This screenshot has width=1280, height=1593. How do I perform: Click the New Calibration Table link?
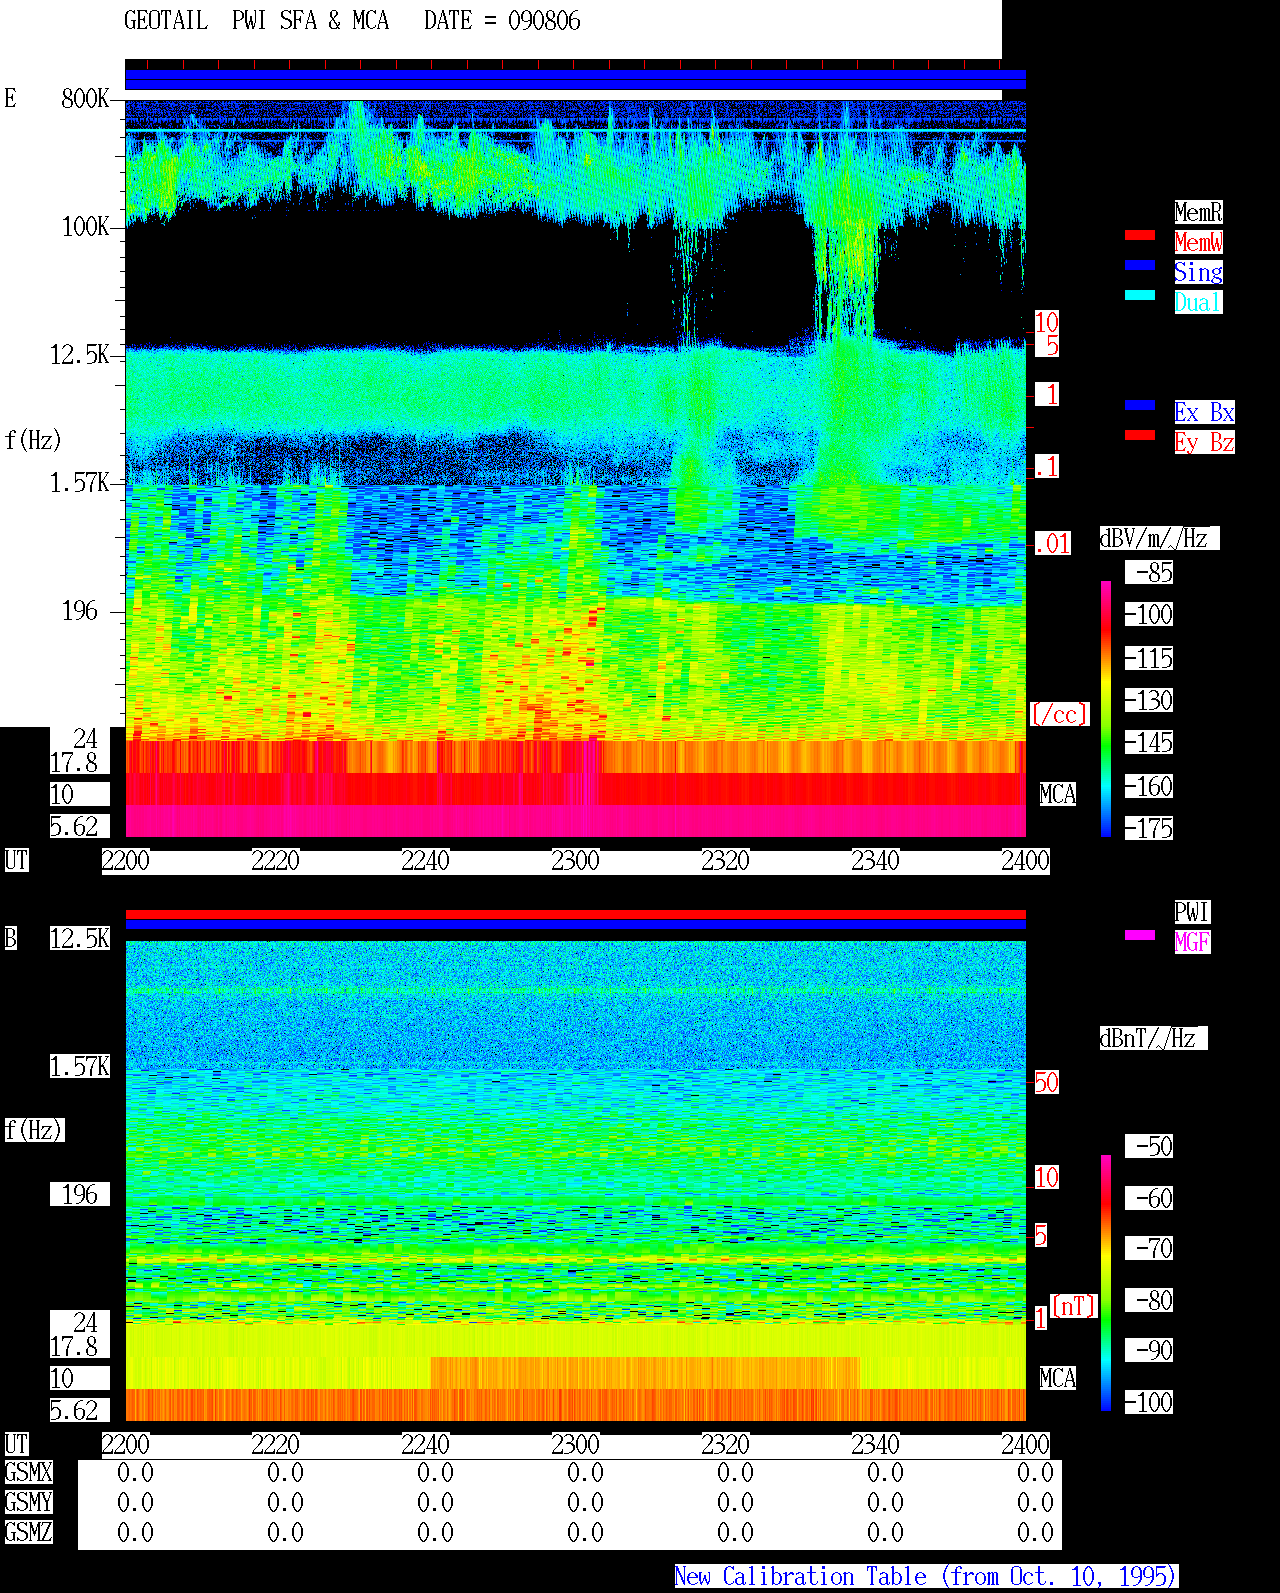click(x=926, y=1577)
